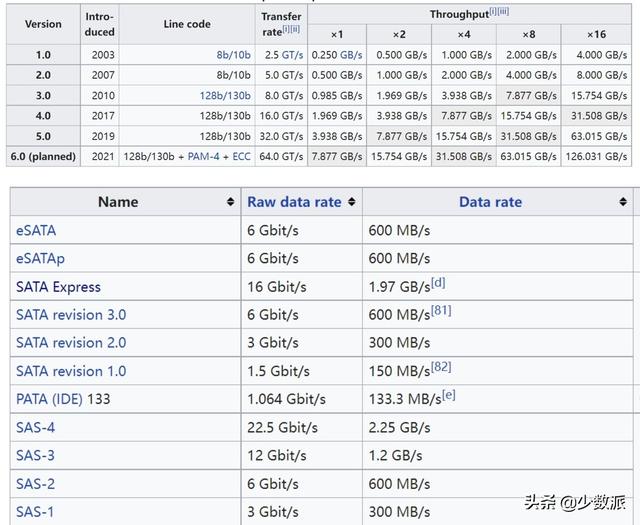
Task: Click sort arrows beside Raw data rate
Action: [352, 202]
